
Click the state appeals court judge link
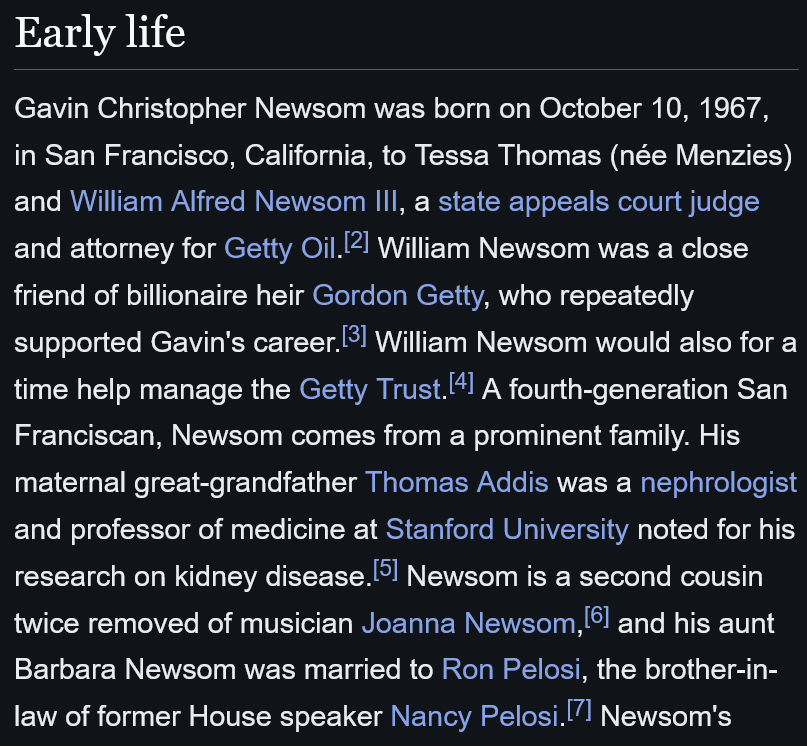pyautogui.click(x=598, y=202)
